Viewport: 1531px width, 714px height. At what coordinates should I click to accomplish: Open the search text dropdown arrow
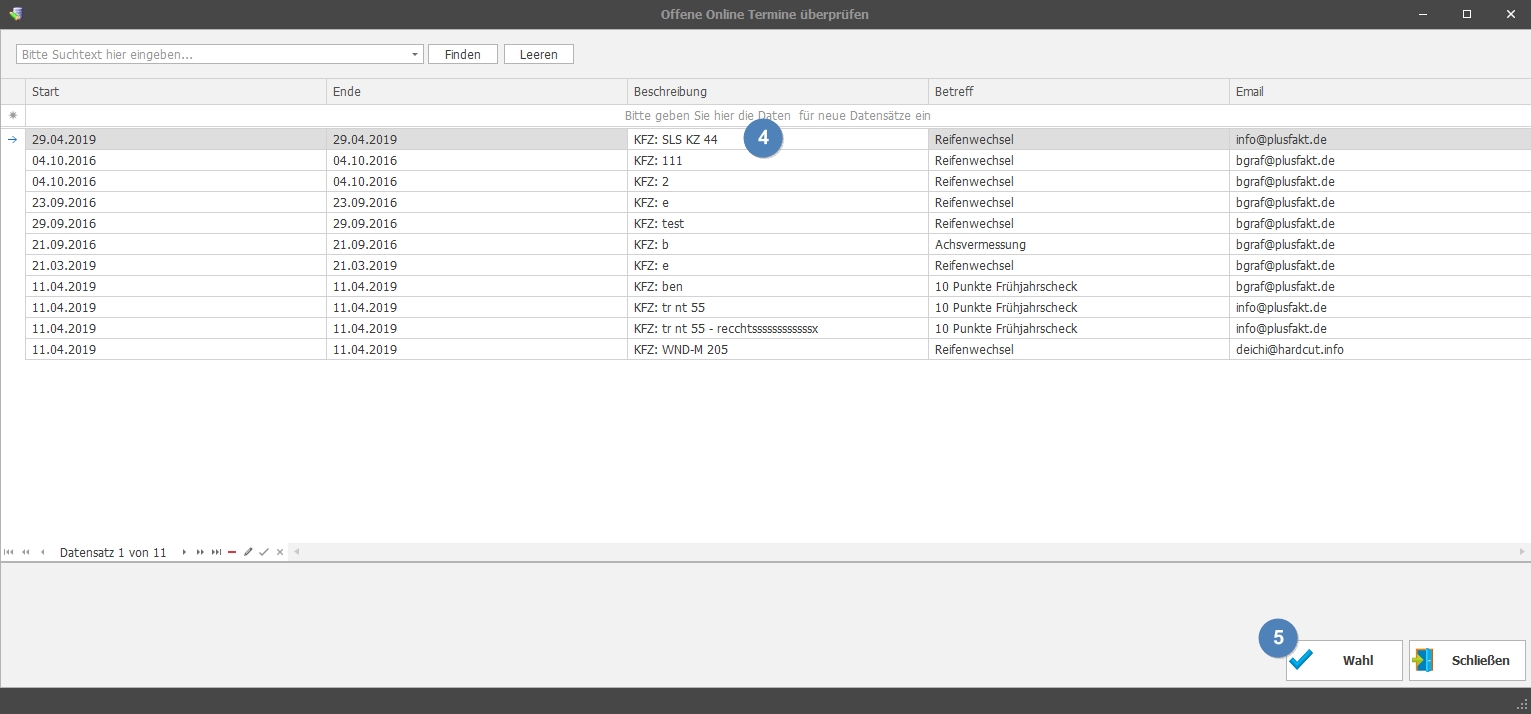(x=415, y=54)
